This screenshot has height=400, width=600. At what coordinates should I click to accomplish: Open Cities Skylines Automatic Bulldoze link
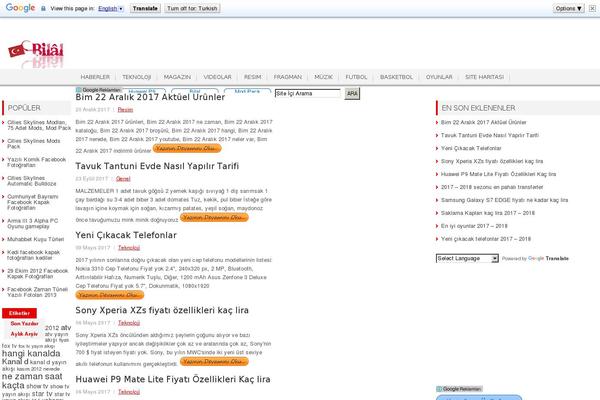pyautogui.click(x=31, y=181)
